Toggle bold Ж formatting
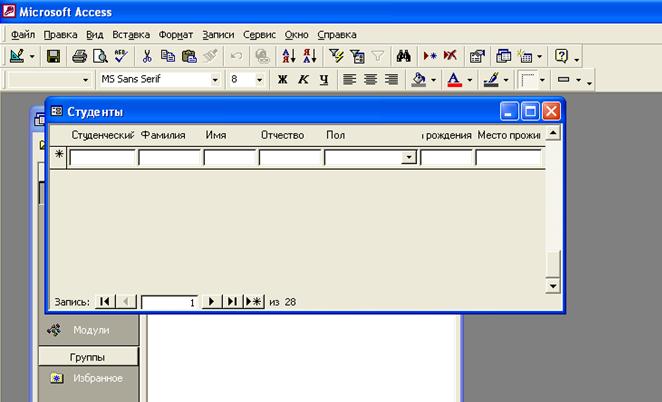The image size is (662, 402). [x=282, y=79]
